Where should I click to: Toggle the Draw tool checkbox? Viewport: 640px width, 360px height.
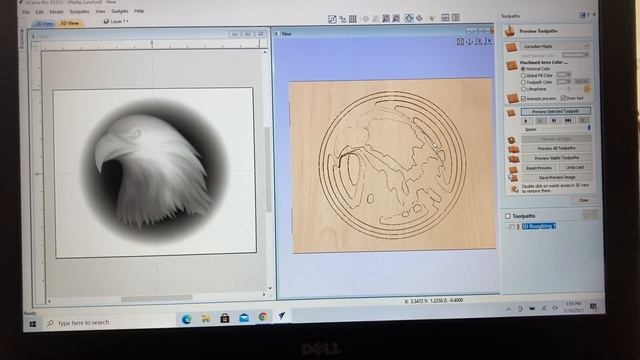[x=563, y=98]
